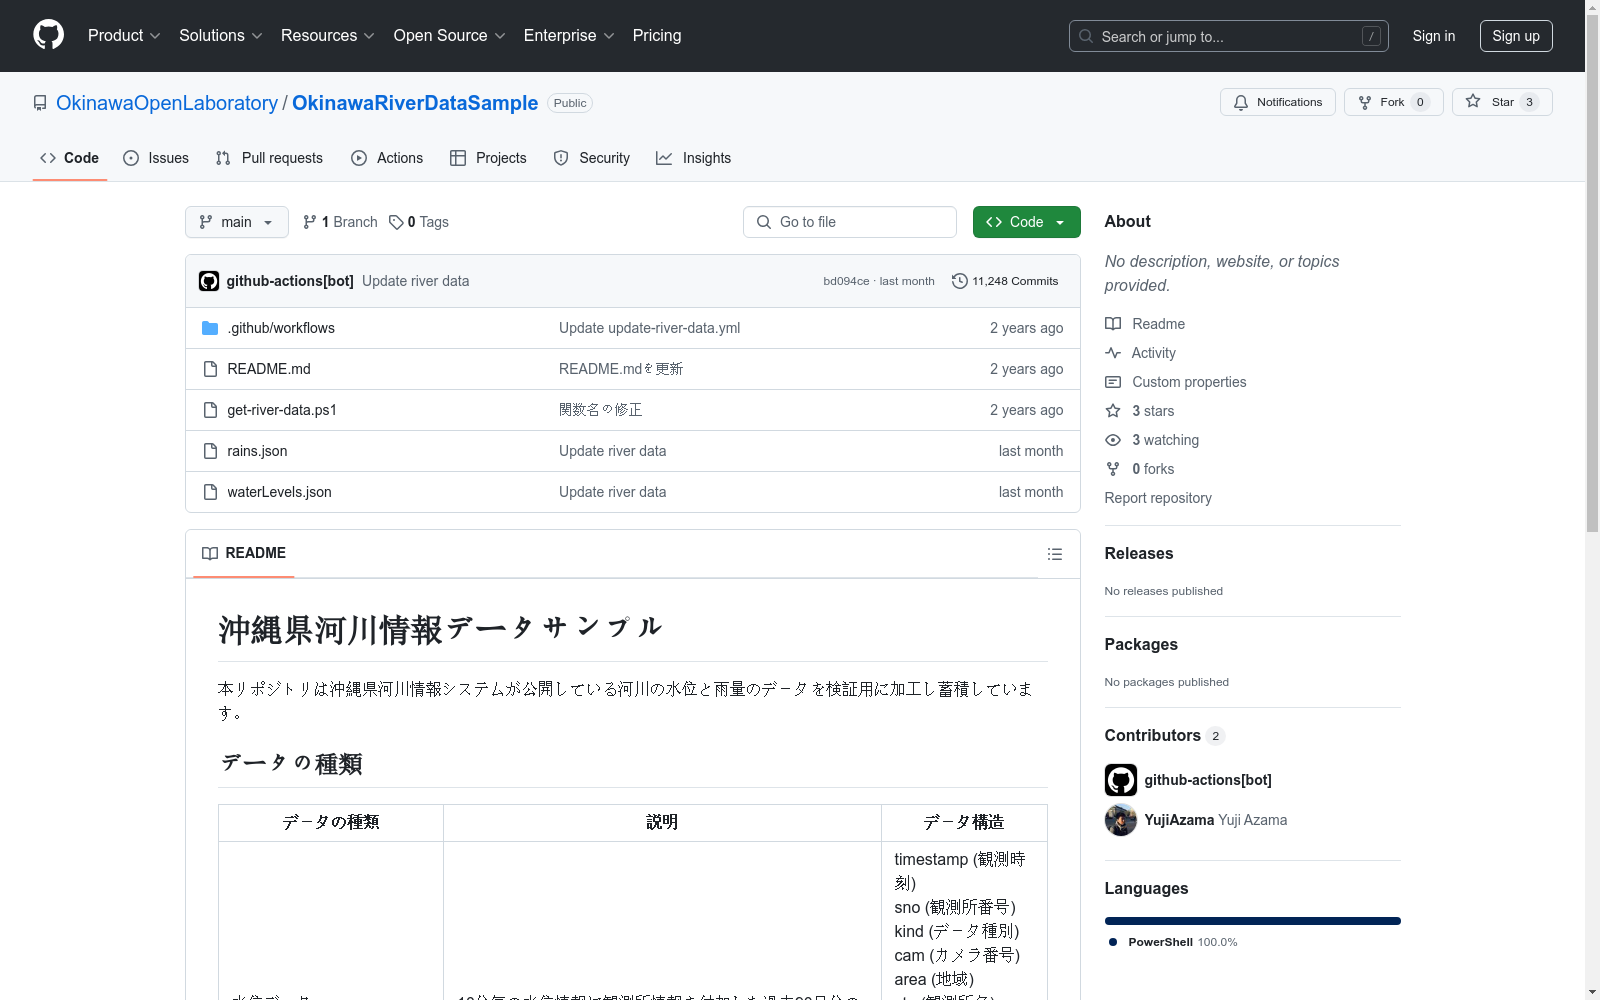Click the star icon beside 3 stars
The width and height of the screenshot is (1600, 1000).
coord(1113,411)
